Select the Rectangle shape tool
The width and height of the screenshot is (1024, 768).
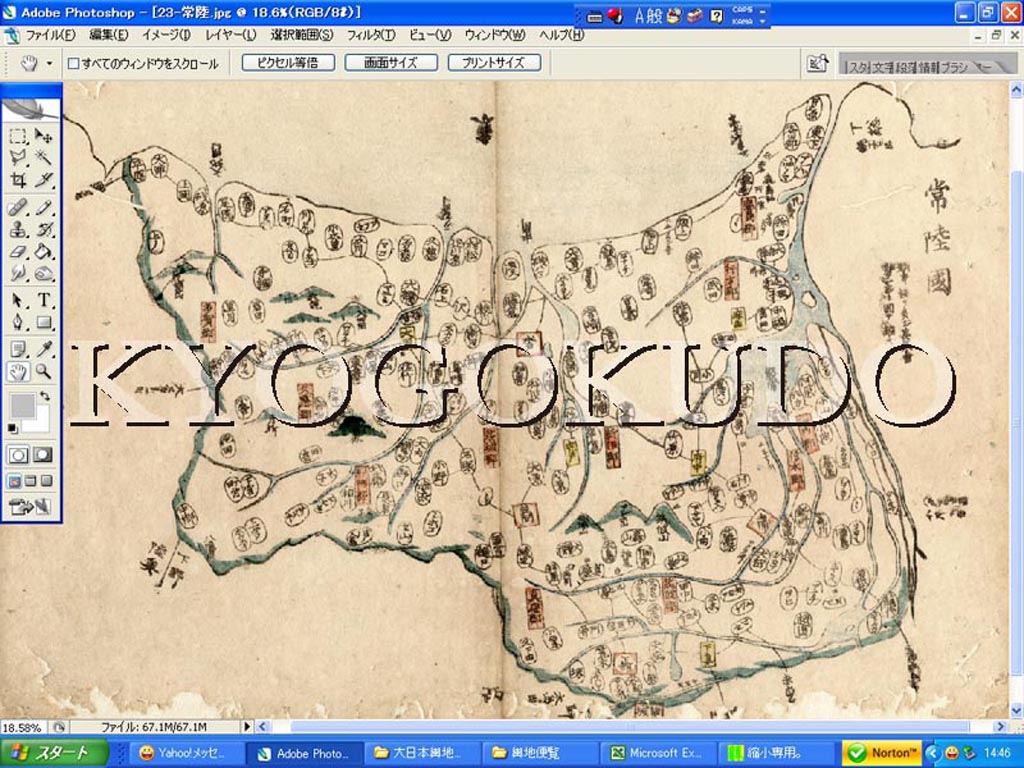coord(43,322)
